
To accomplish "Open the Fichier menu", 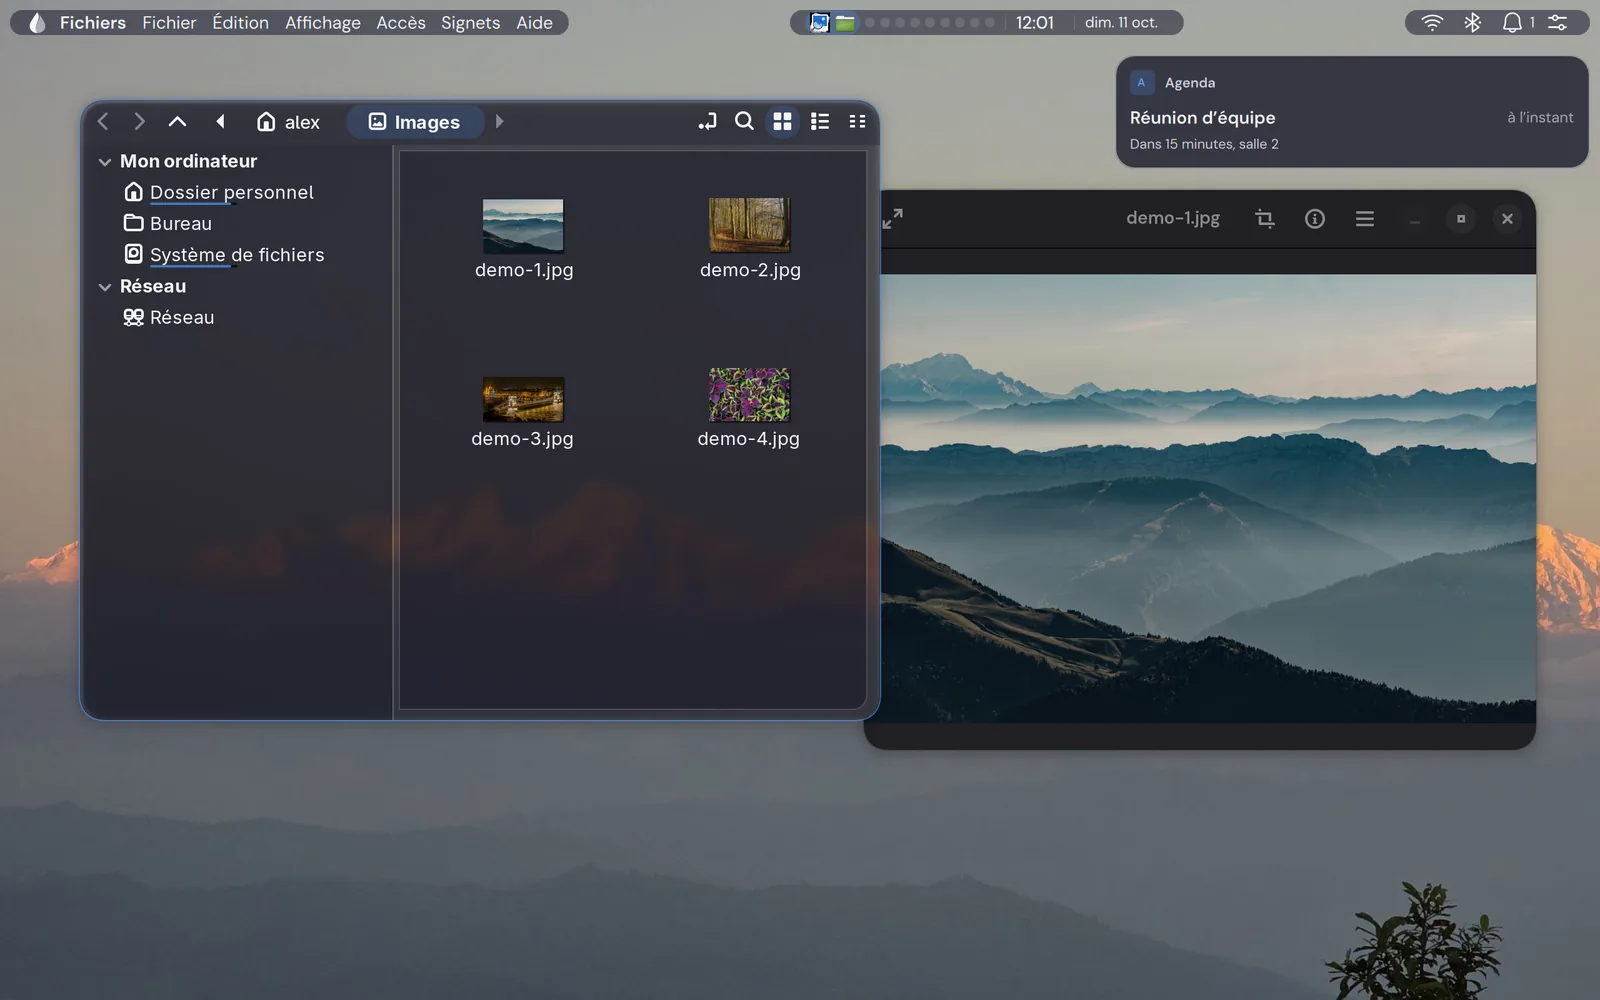I will click(169, 22).
